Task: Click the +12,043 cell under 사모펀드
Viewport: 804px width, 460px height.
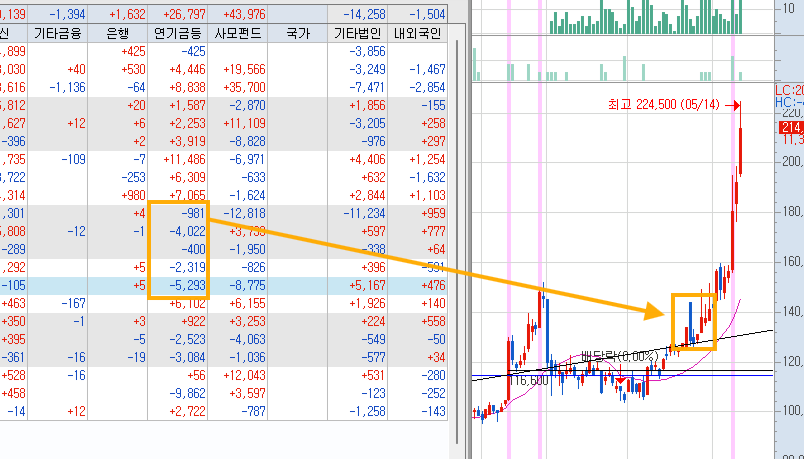Action: coord(244,375)
